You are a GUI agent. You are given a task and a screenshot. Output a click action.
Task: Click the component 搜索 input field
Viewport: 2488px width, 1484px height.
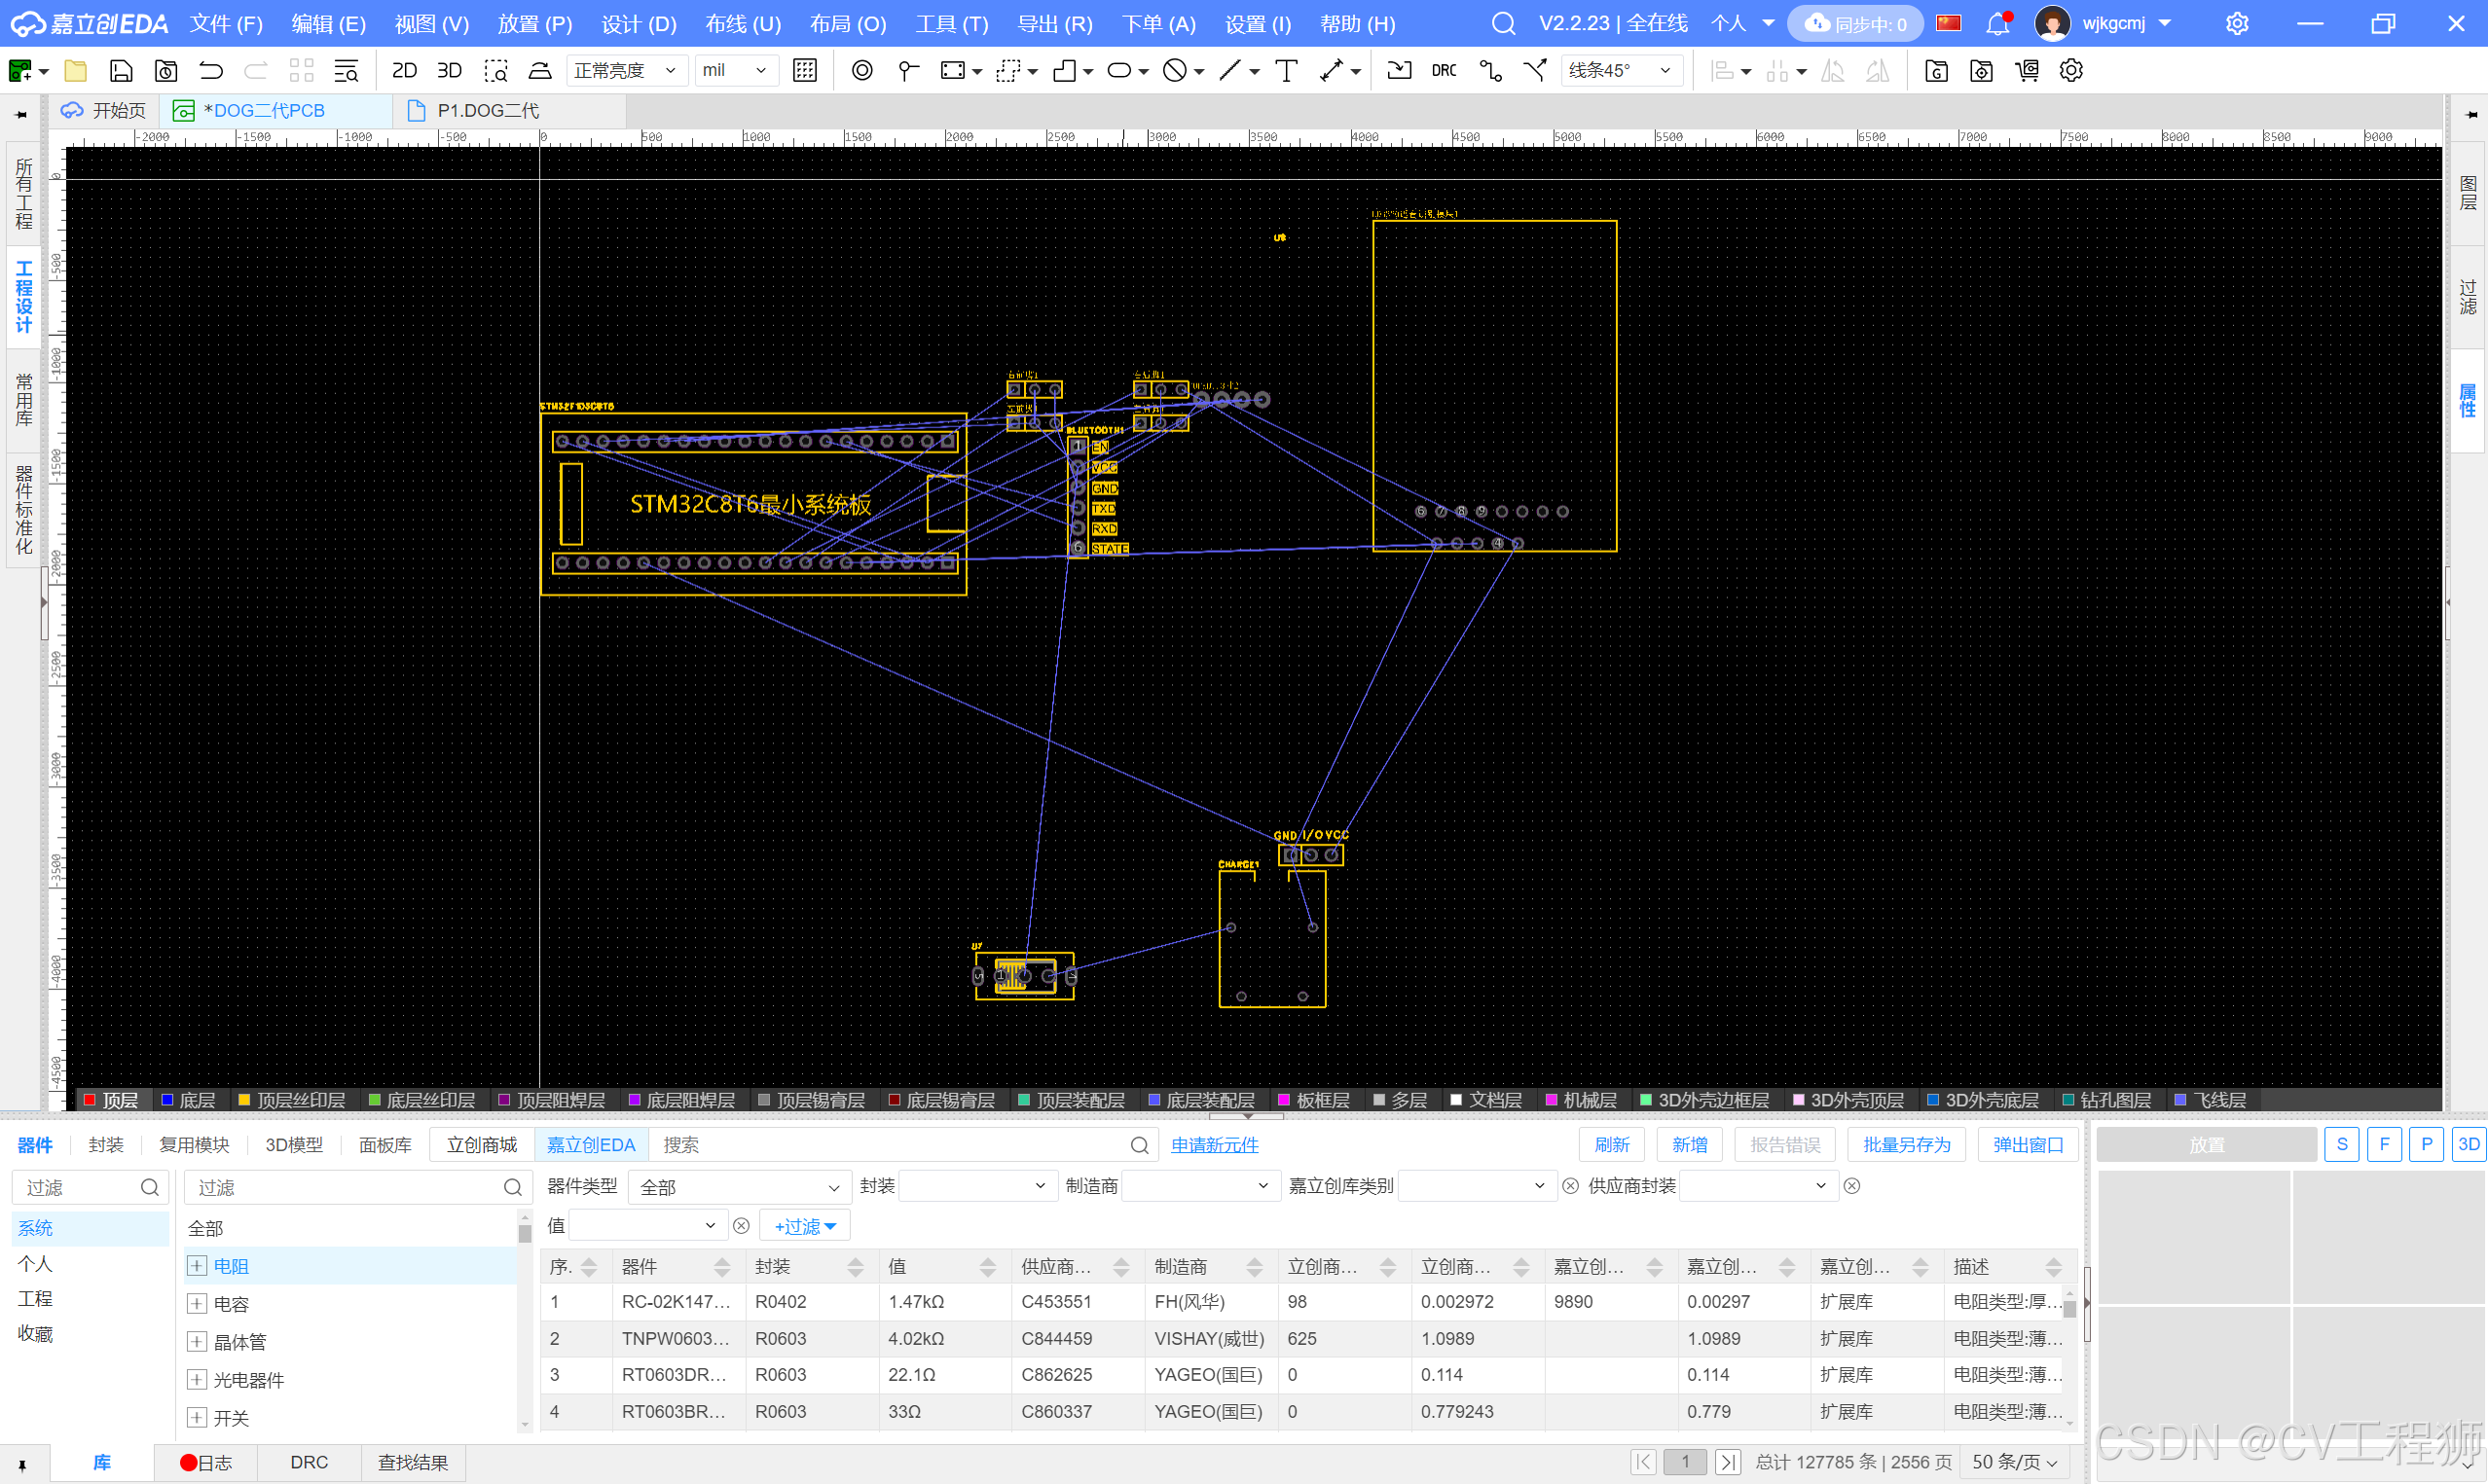pyautogui.click(x=890, y=1145)
